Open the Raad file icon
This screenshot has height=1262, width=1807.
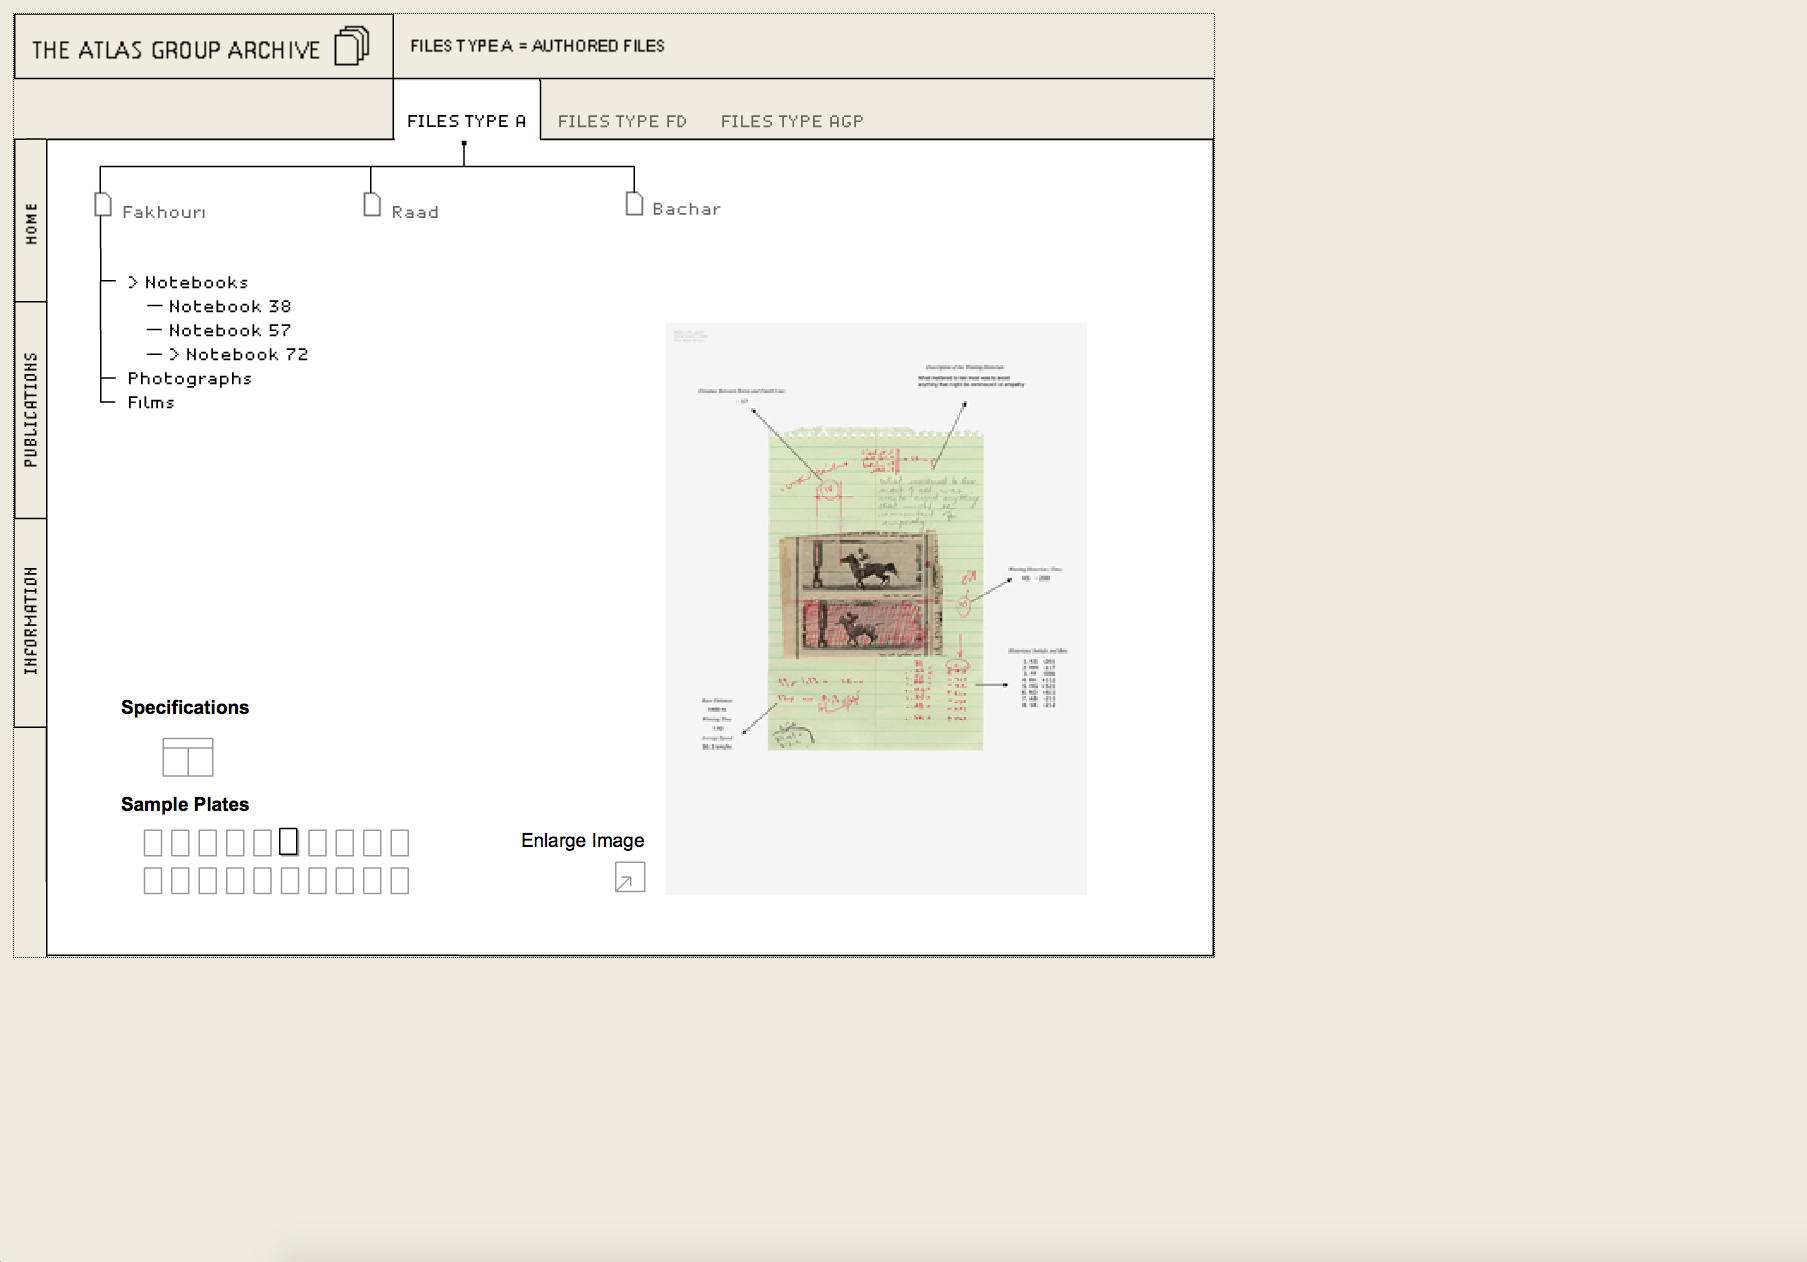point(372,204)
